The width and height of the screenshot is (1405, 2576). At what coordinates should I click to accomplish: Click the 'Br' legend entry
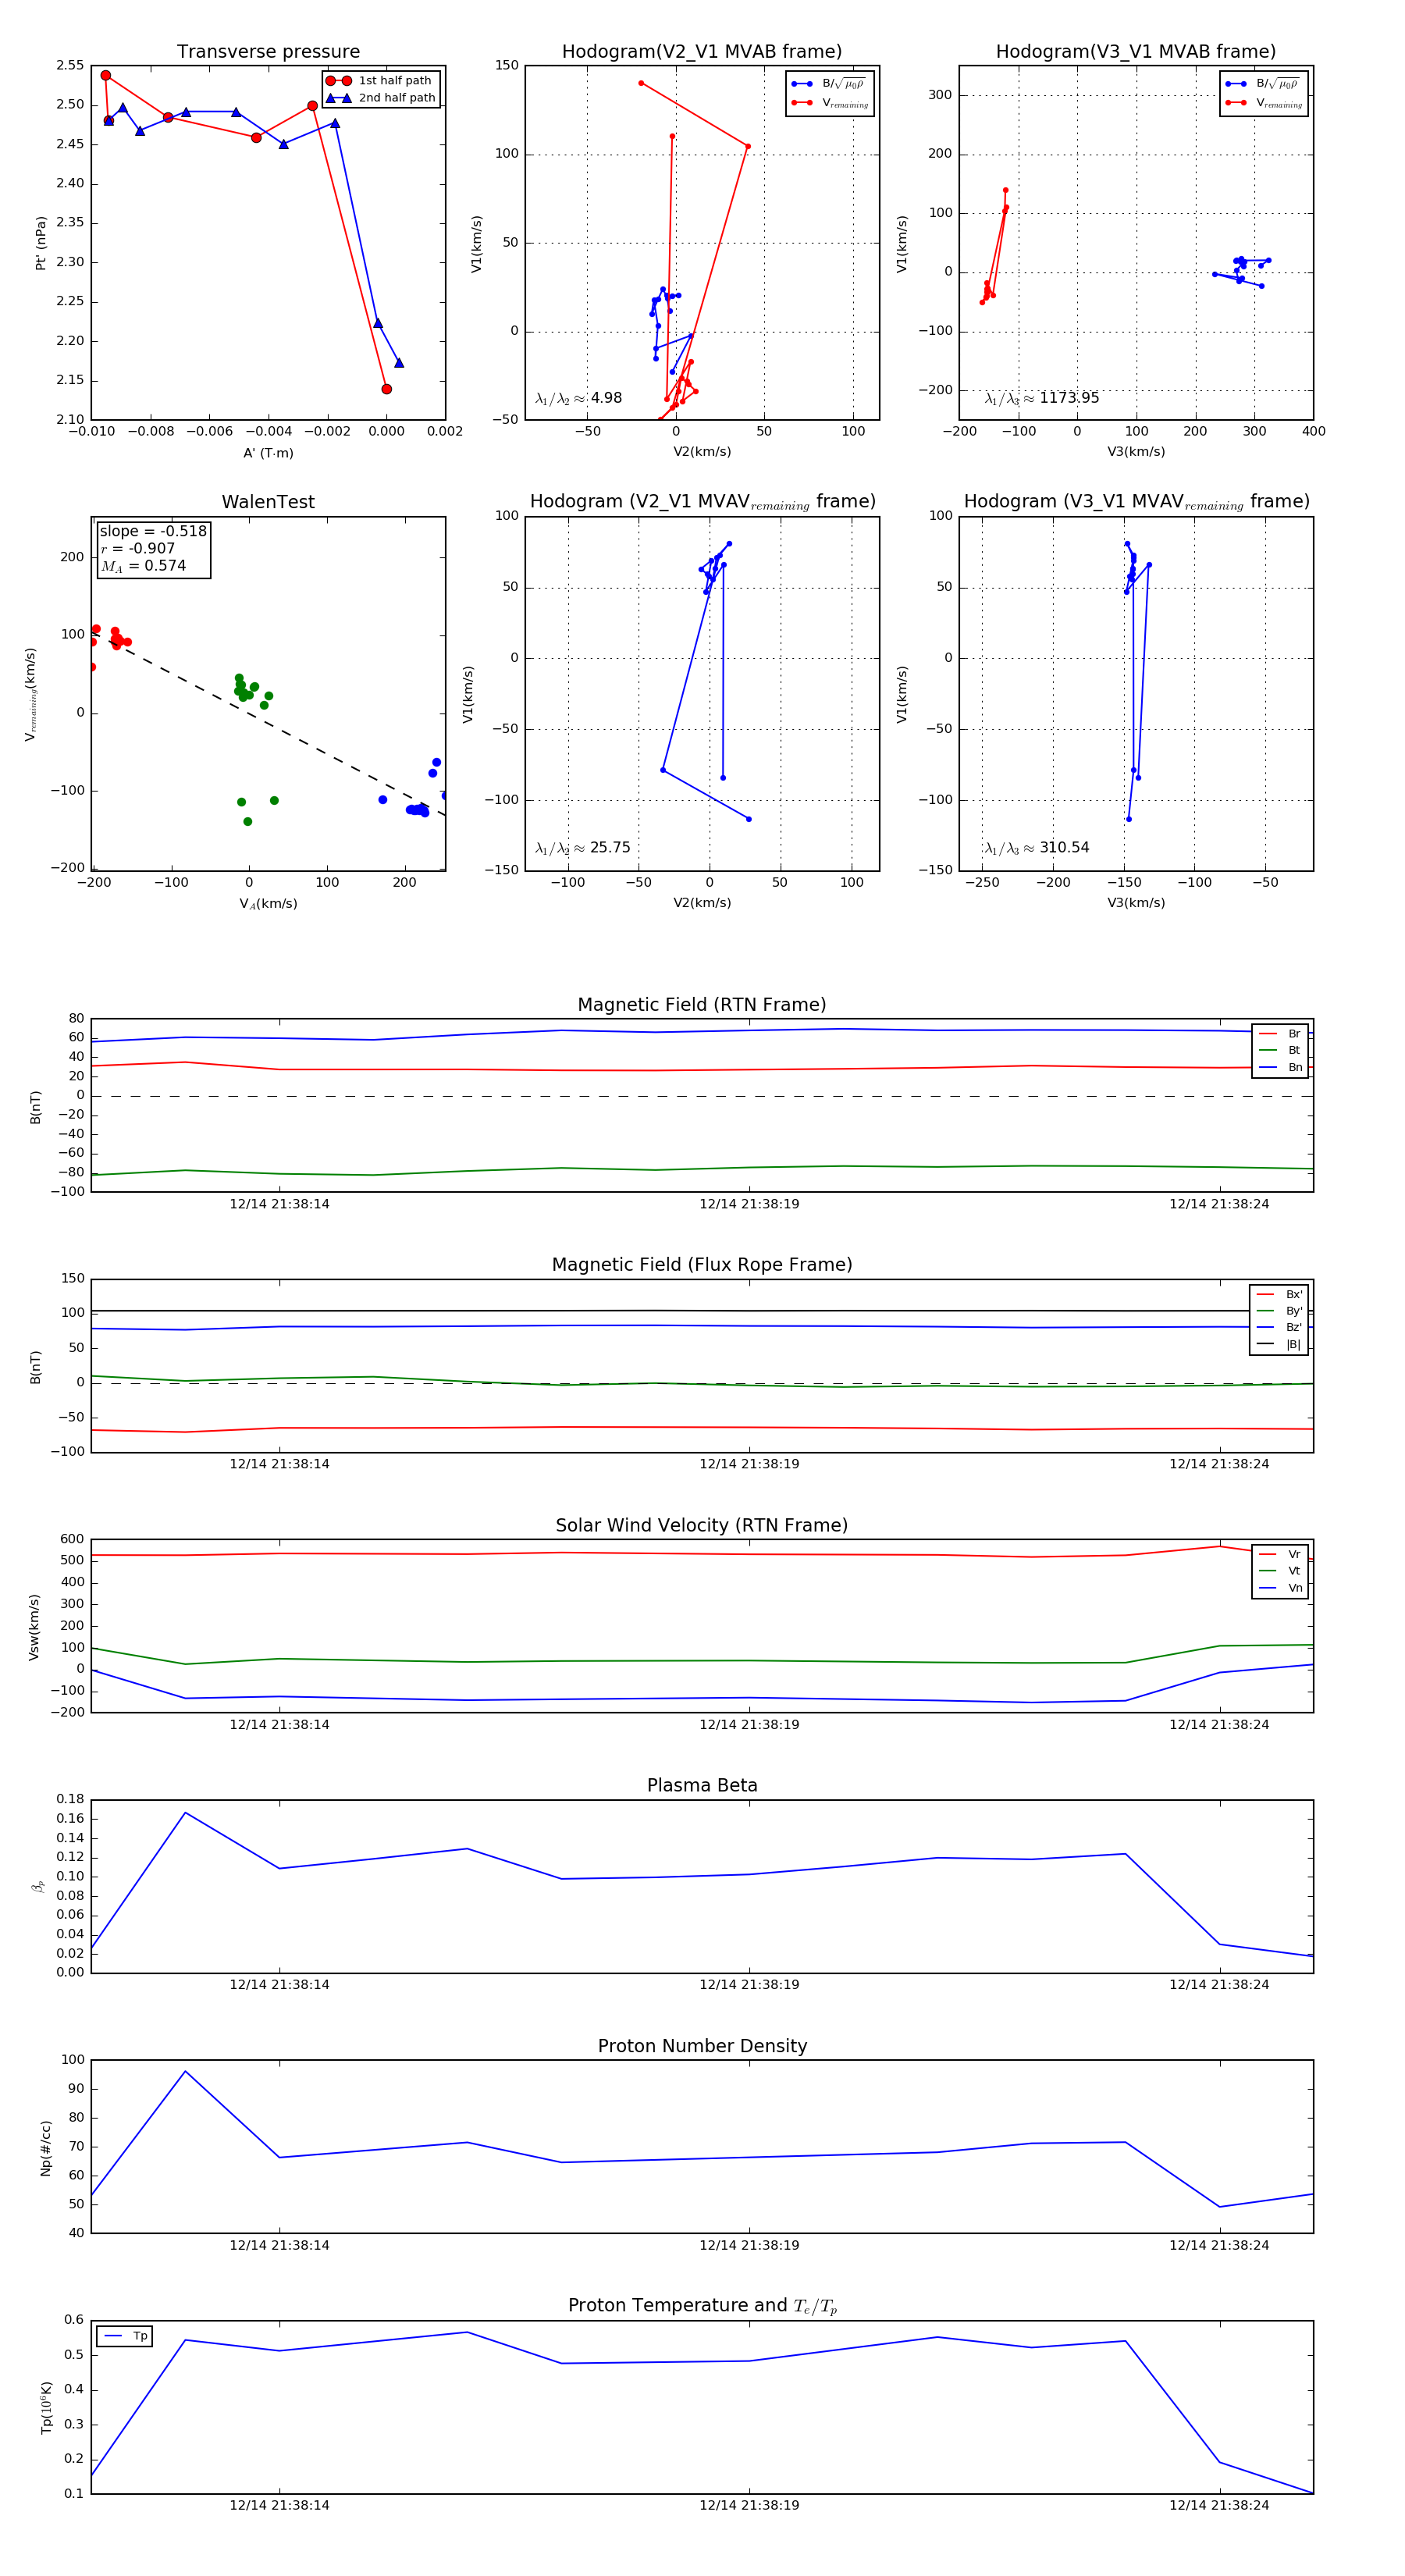tap(1280, 1034)
